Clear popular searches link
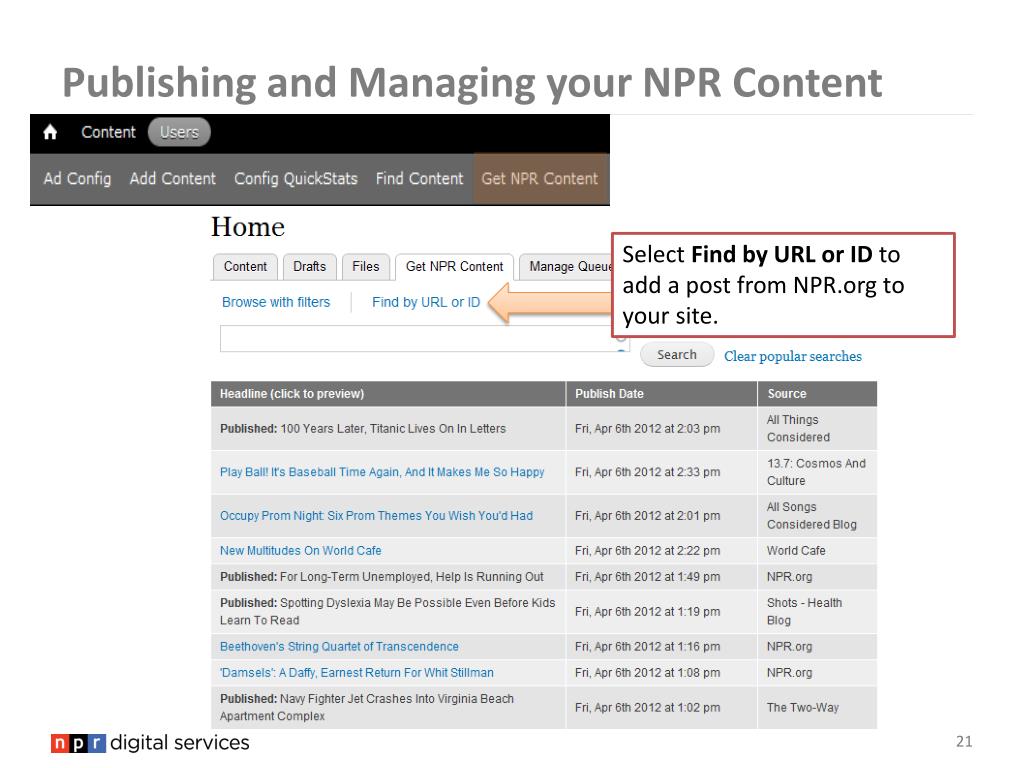The height and width of the screenshot is (768, 1024). pyautogui.click(x=793, y=357)
